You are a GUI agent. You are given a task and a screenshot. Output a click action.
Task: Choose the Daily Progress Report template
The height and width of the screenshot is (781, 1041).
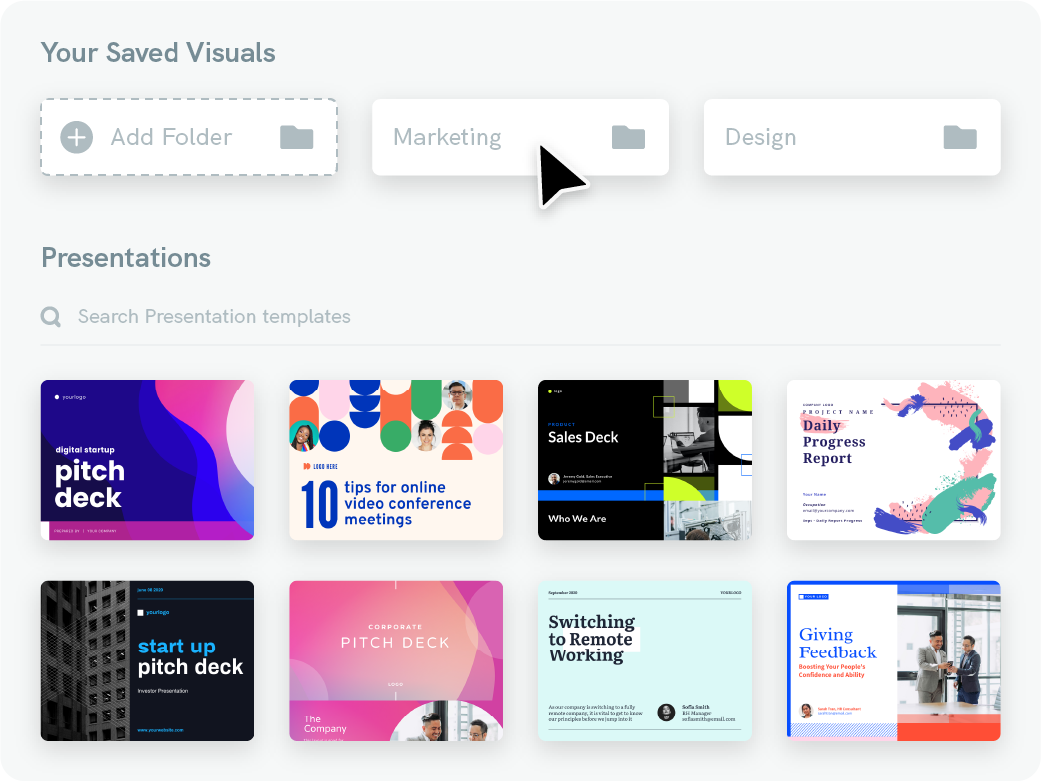pyautogui.click(x=894, y=460)
